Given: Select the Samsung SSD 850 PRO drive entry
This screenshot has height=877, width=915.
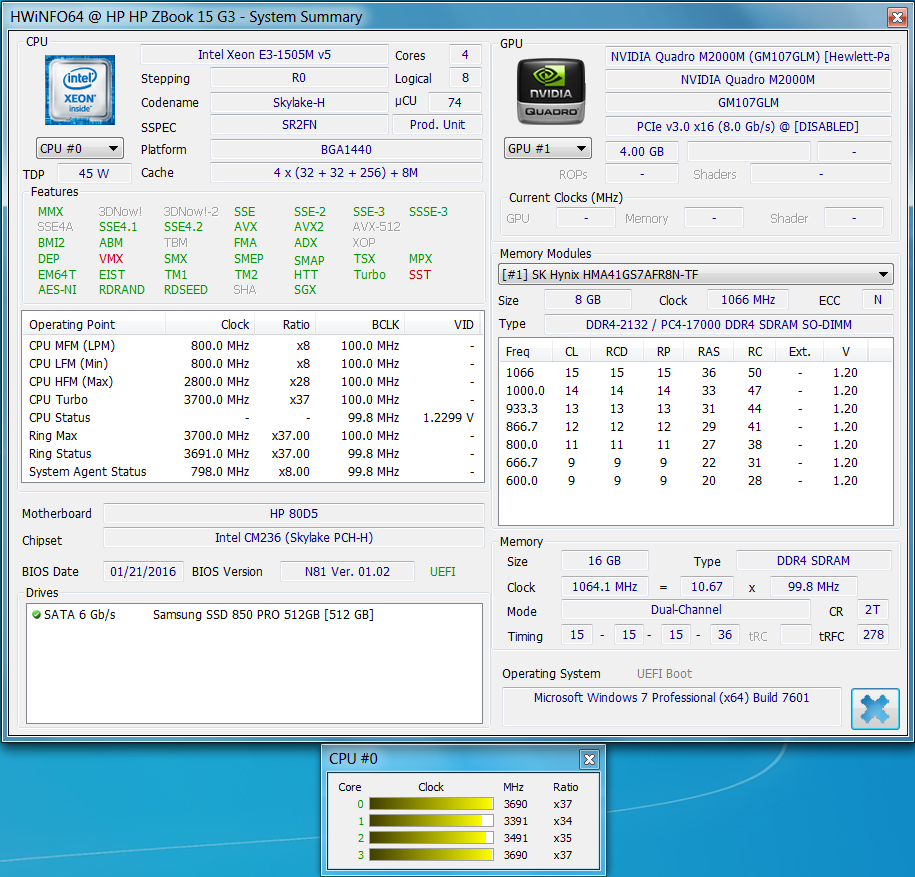Looking at the screenshot, I should (x=262, y=615).
